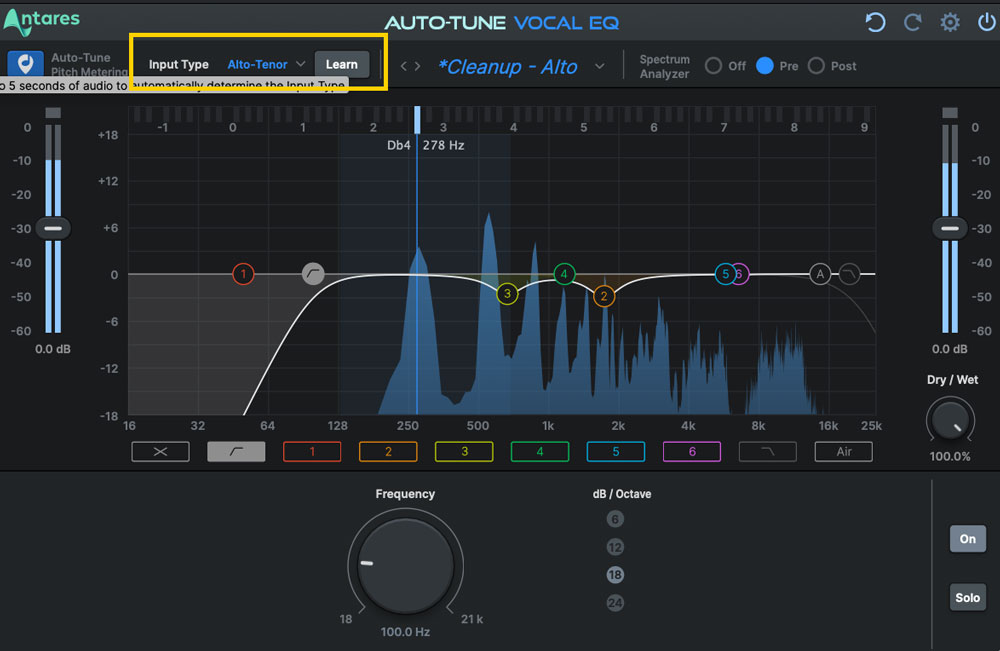Click the 100.0 Hz frequency value
This screenshot has height=651, width=1000.
tap(406, 632)
